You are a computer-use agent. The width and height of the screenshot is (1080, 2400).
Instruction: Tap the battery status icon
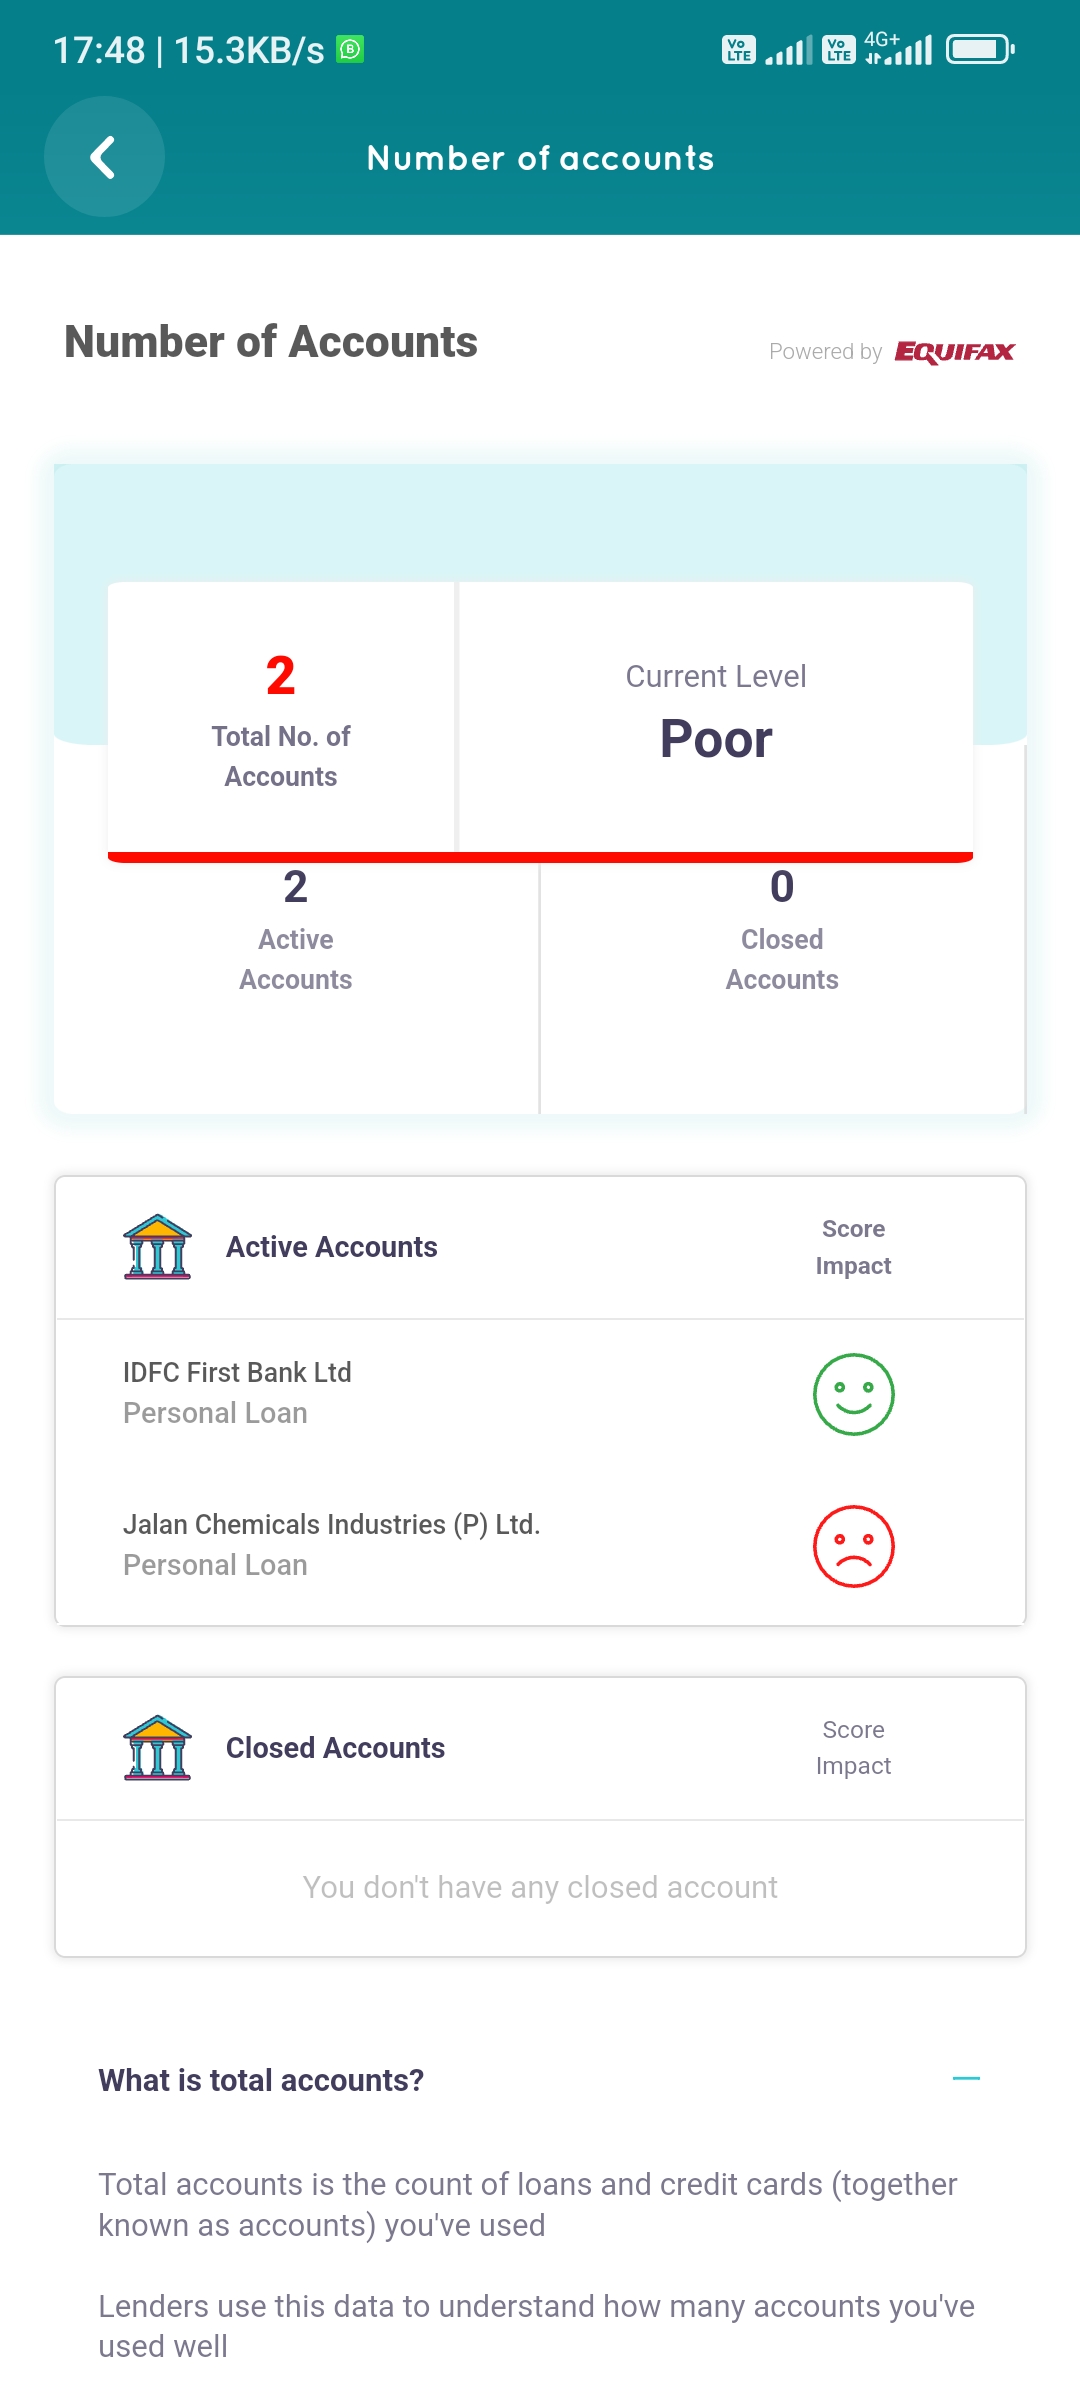point(979,49)
